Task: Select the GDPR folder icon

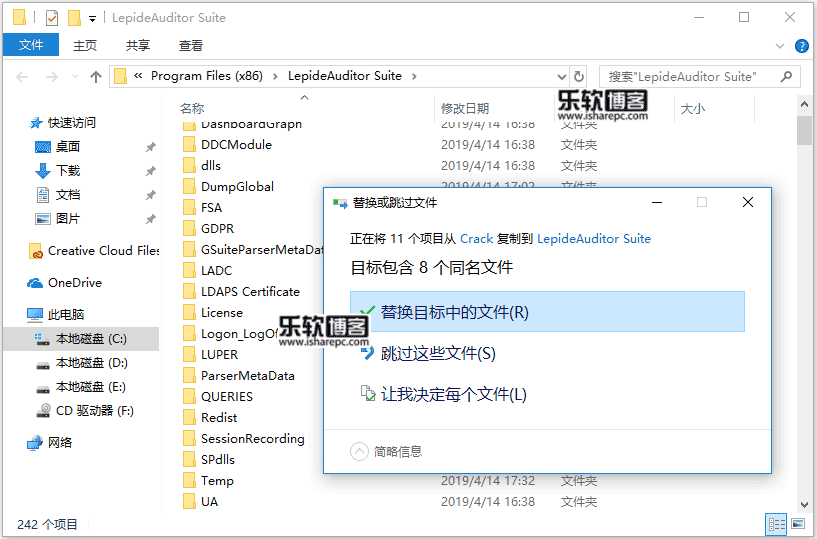Action: click(190, 228)
